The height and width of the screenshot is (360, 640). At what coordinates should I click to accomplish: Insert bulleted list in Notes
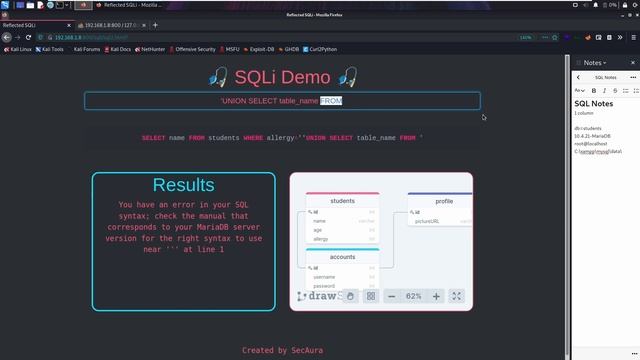[626, 91]
